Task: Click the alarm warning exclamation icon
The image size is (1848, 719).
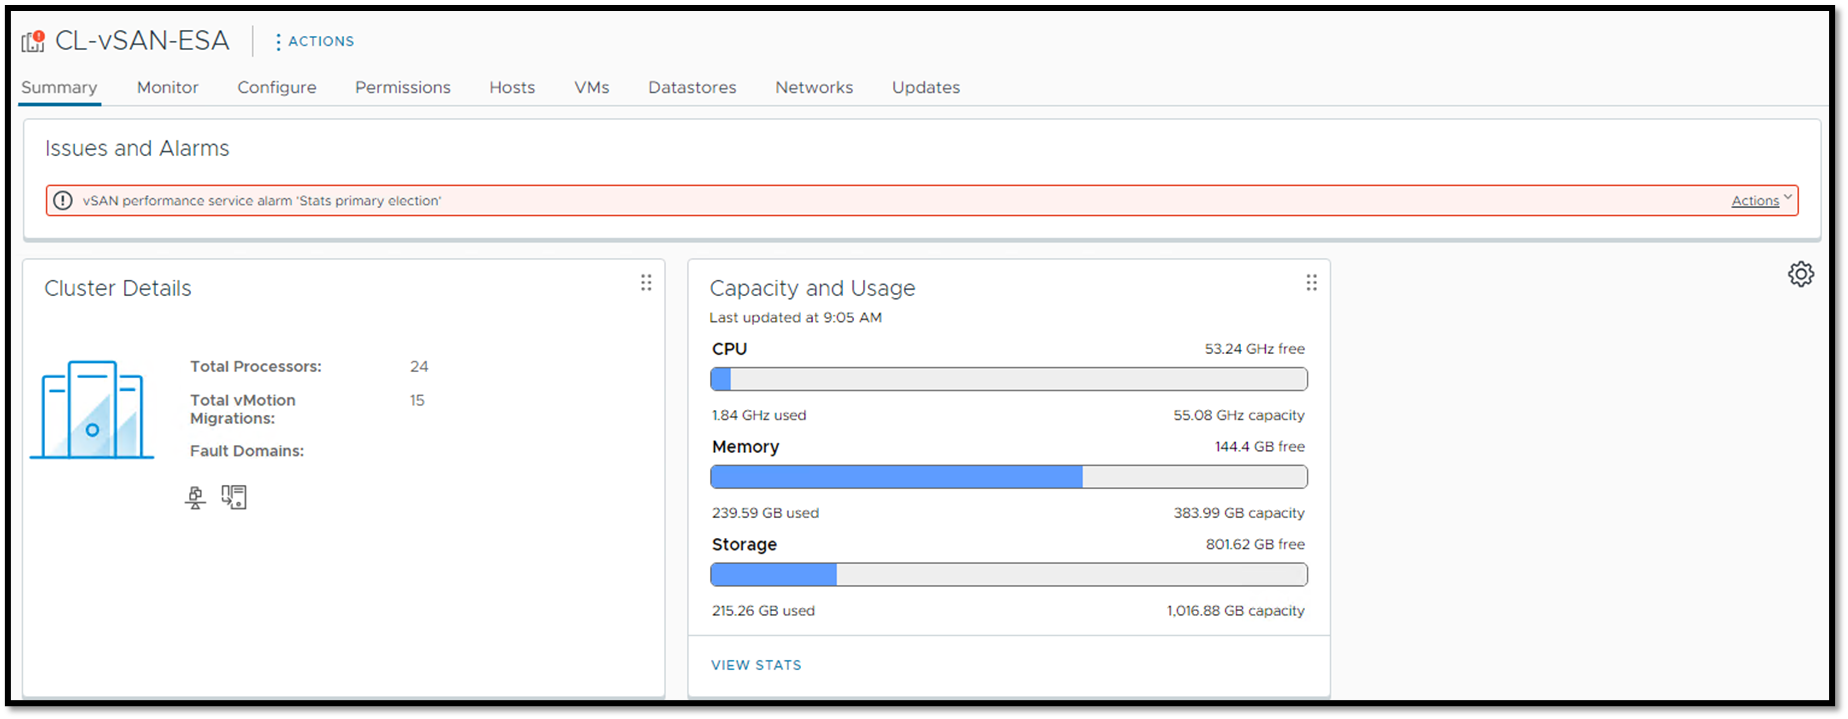Action: coord(63,201)
